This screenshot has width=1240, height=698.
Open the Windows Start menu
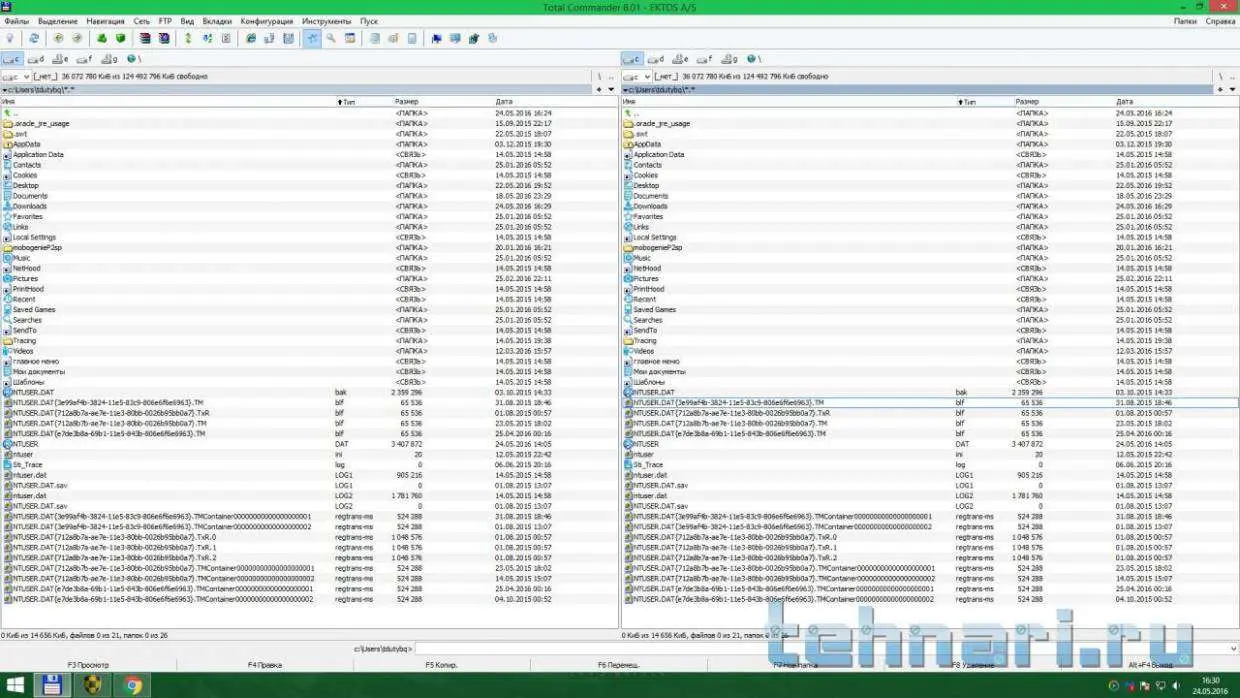(x=15, y=686)
